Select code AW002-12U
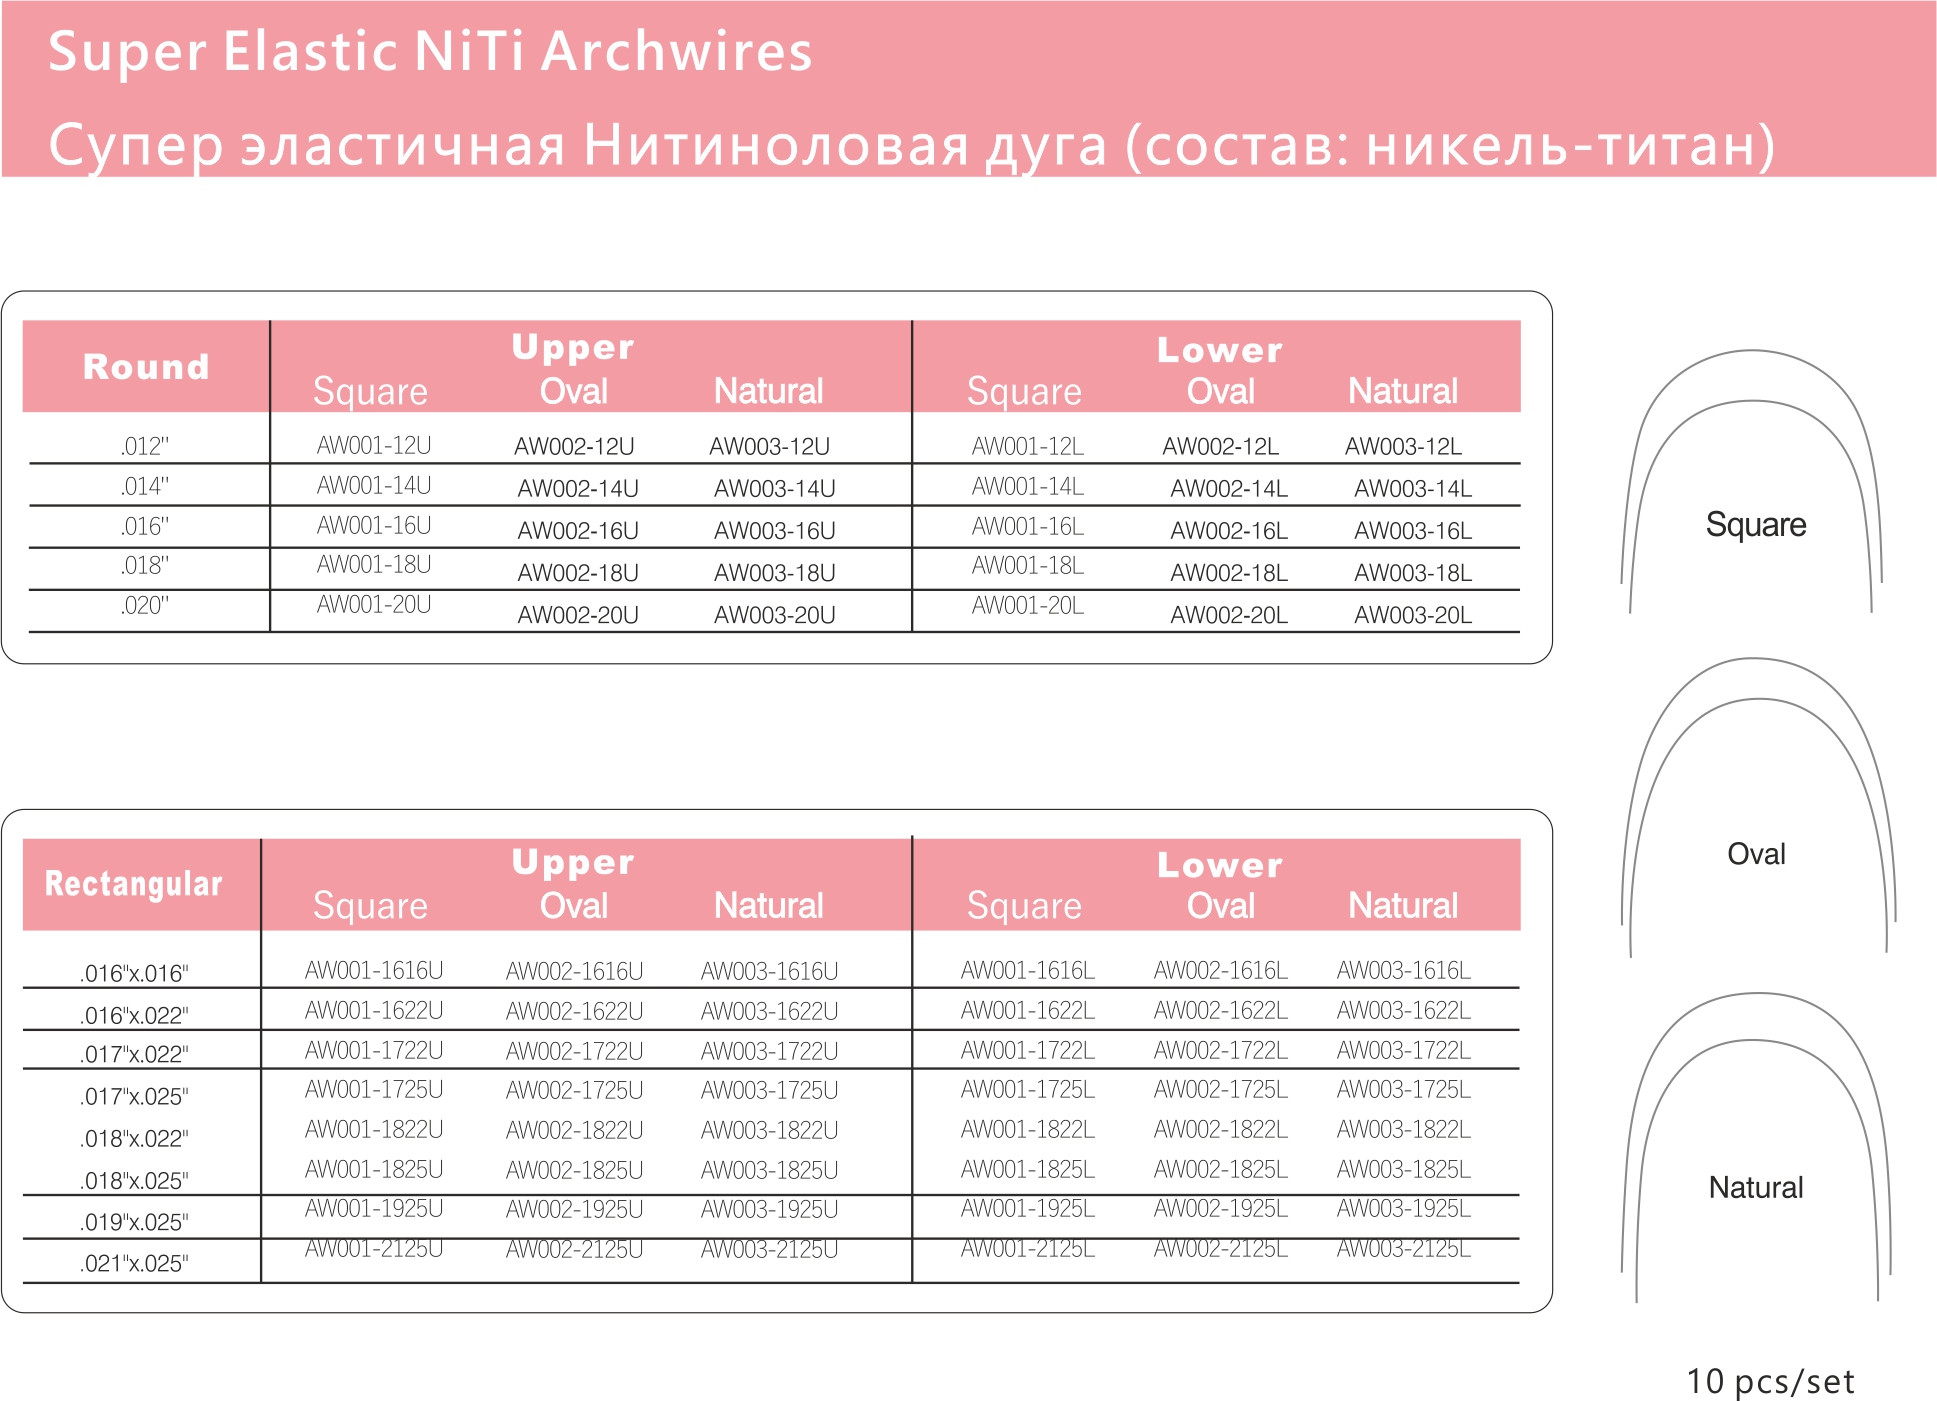Image resolution: width=1937 pixels, height=1401 pixels. [574, 446]
